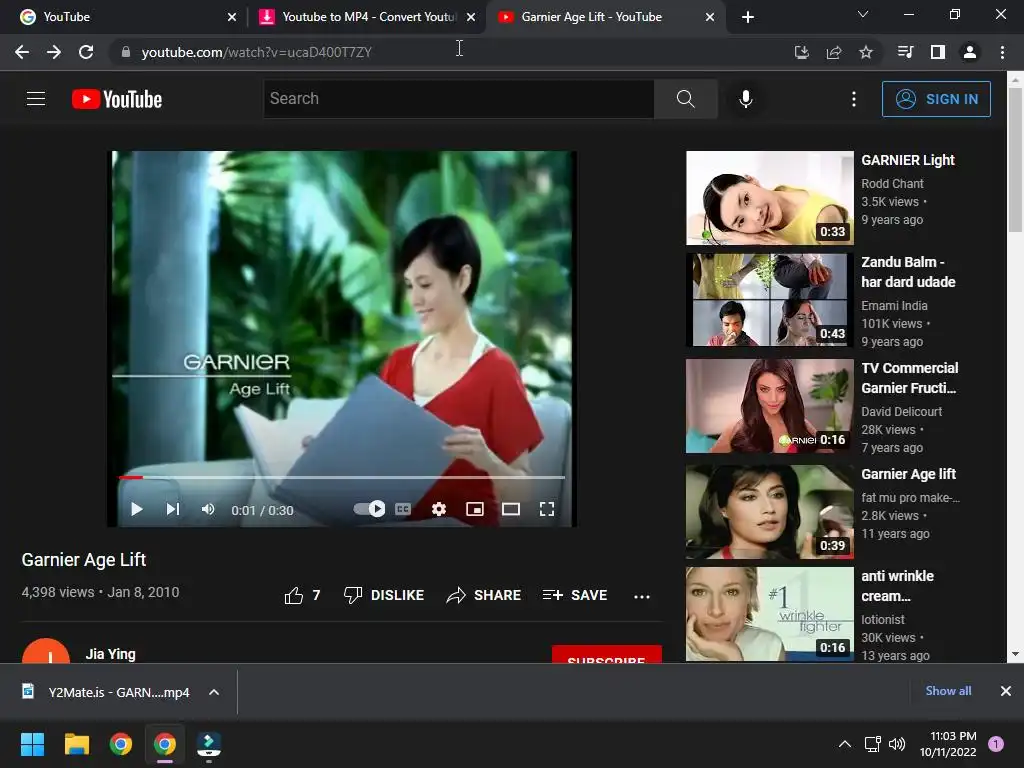Toggle browser side panel
The height and width of the screenshot is (768, 1024).
click(x=938, y=52)
